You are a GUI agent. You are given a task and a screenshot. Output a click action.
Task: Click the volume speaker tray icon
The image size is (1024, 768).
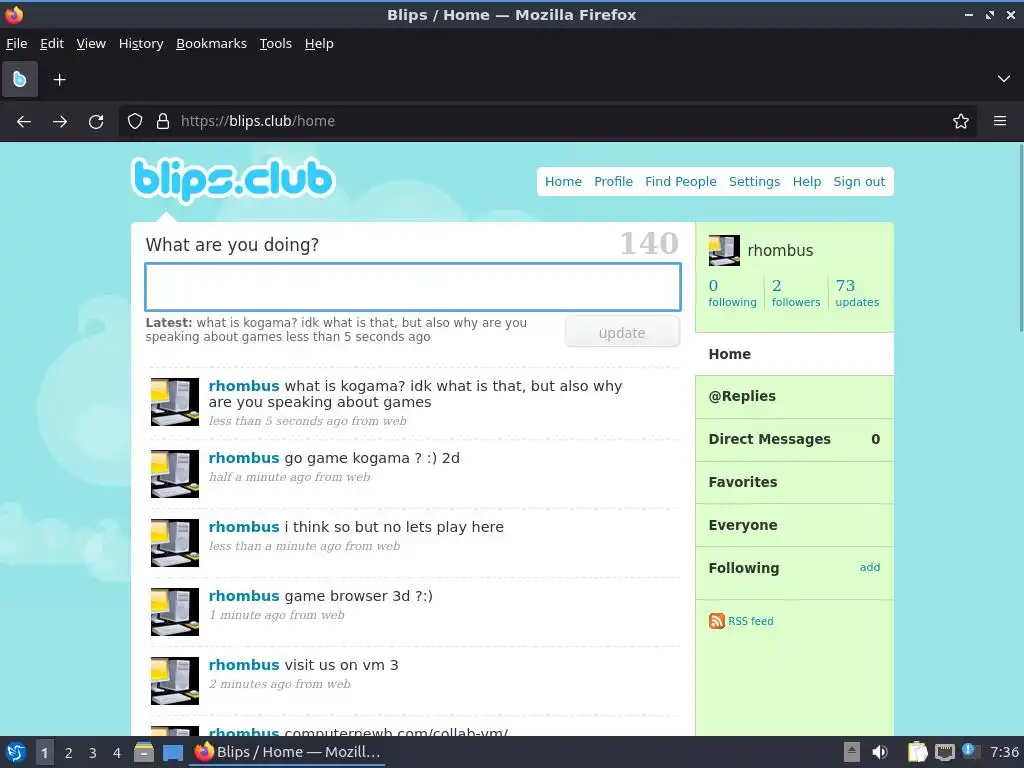click(x=880, y=752)
